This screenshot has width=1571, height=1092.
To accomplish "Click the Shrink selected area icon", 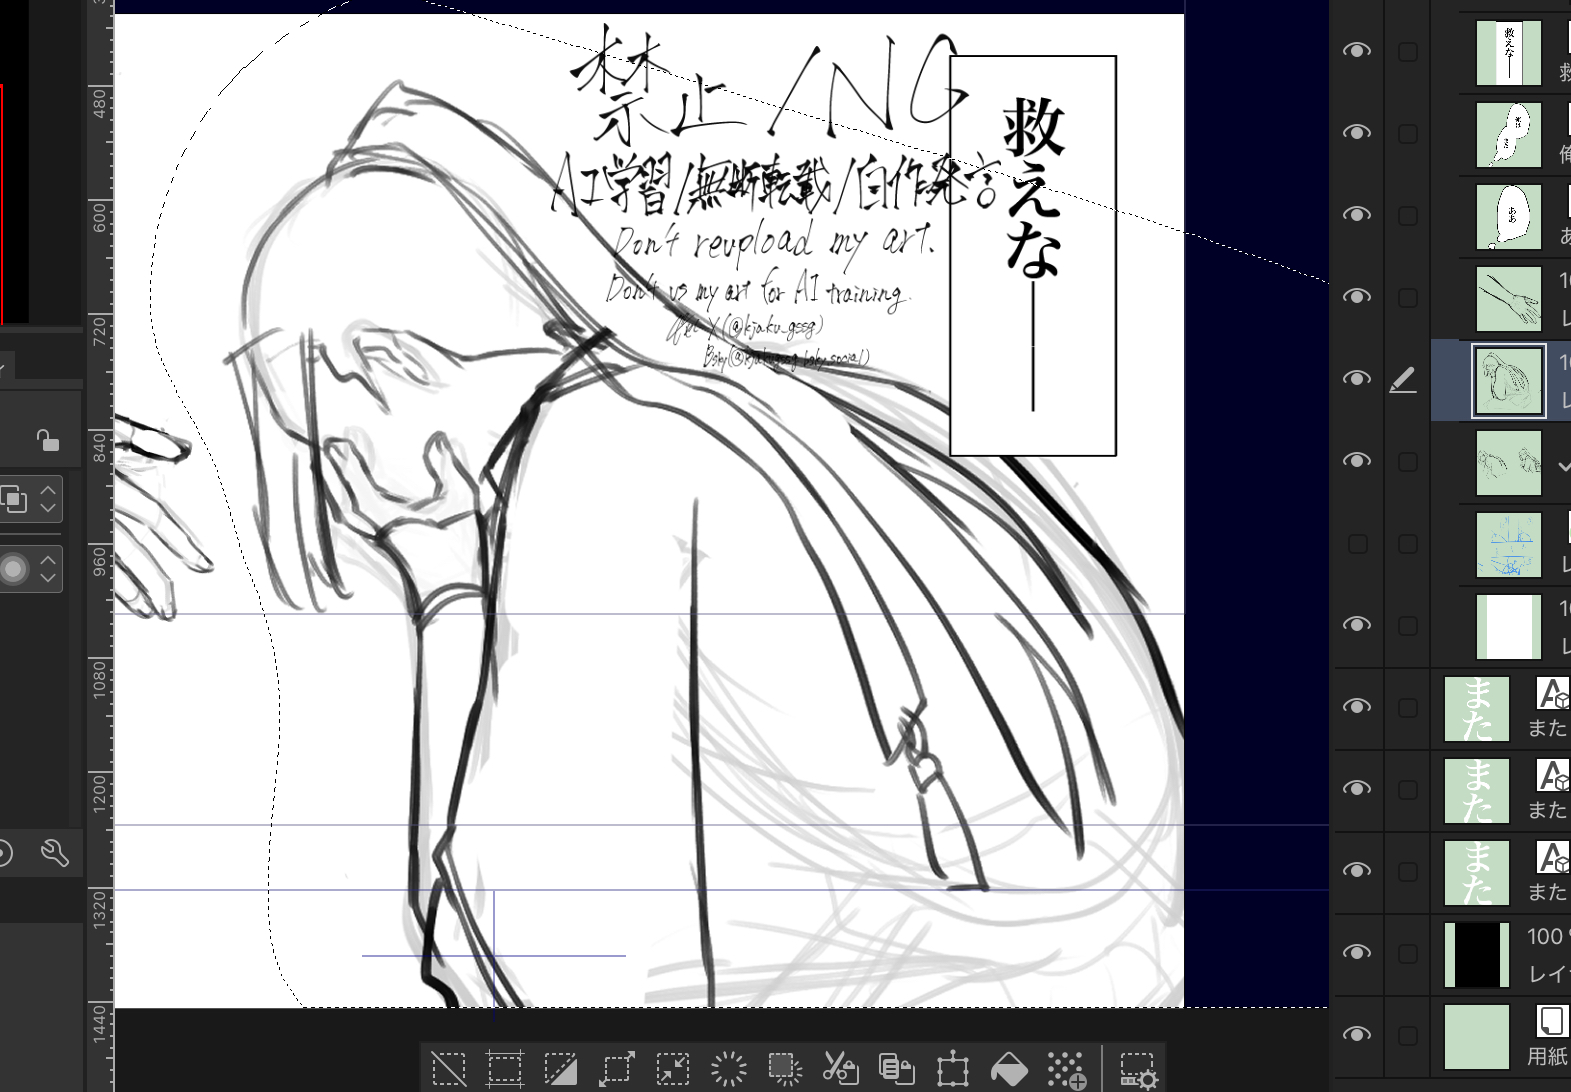I will 672,1069.
